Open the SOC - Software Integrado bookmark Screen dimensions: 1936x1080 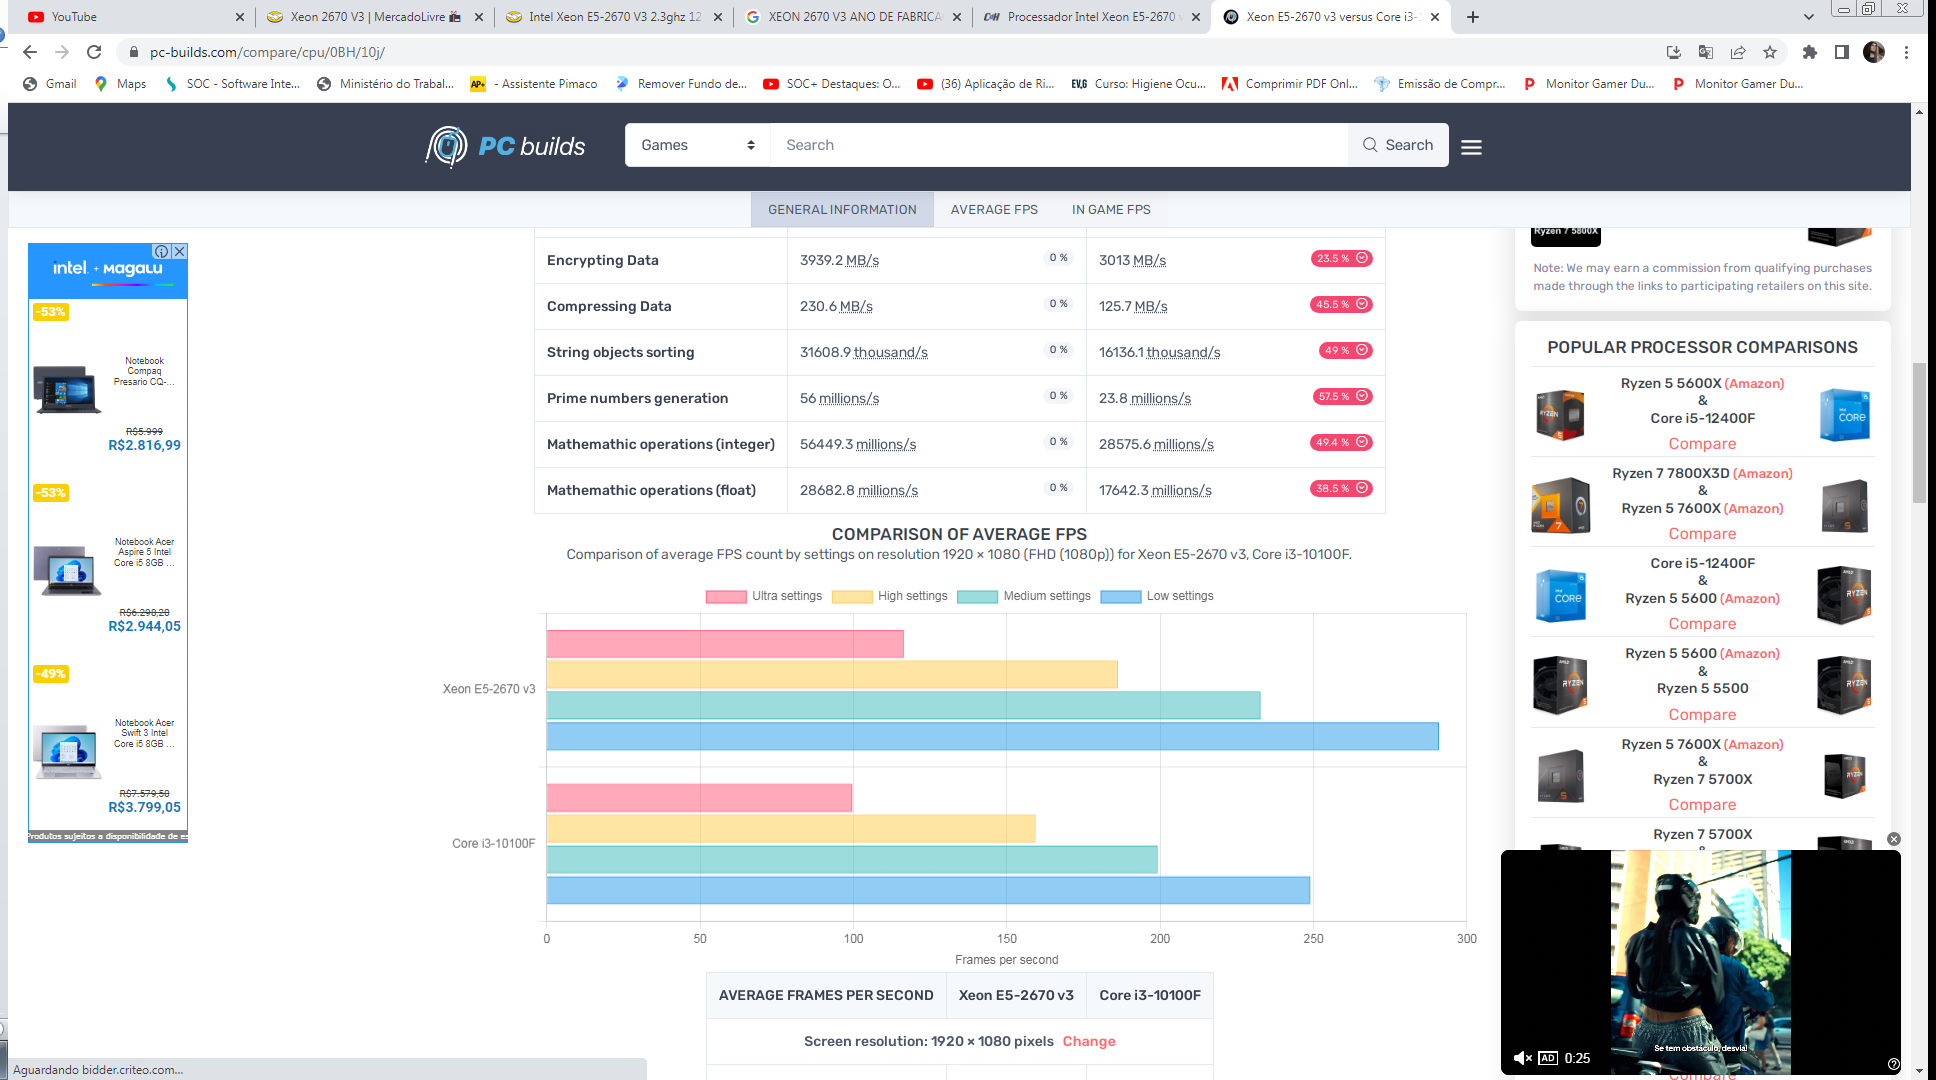point(232,84)
